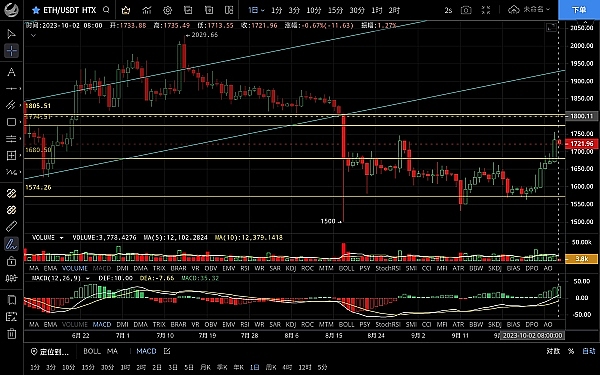
Task: Switch sub-chart to KDJ indicator tab
Action: coord(291,324)
